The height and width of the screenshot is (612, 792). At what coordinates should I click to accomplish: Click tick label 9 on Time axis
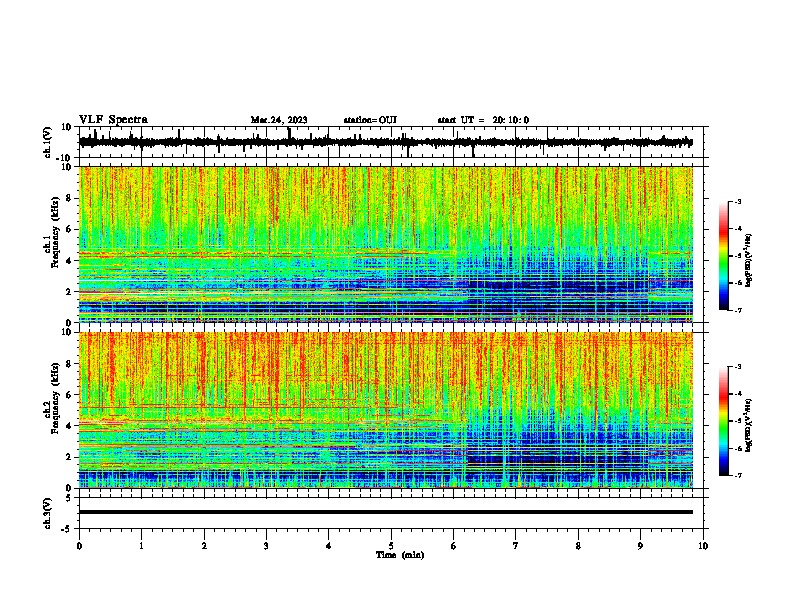640,546
